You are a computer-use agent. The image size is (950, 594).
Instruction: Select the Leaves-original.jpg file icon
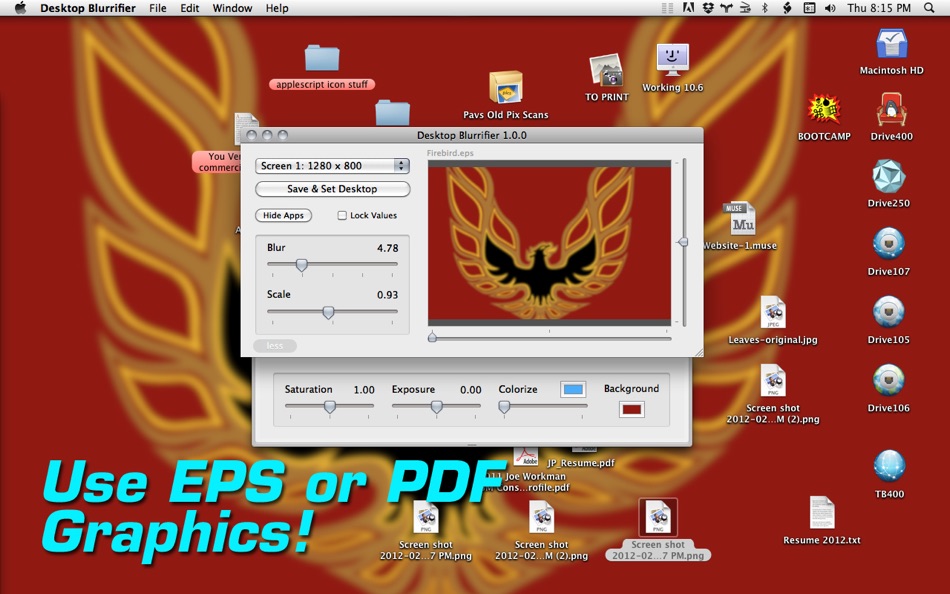click(773, 313)
